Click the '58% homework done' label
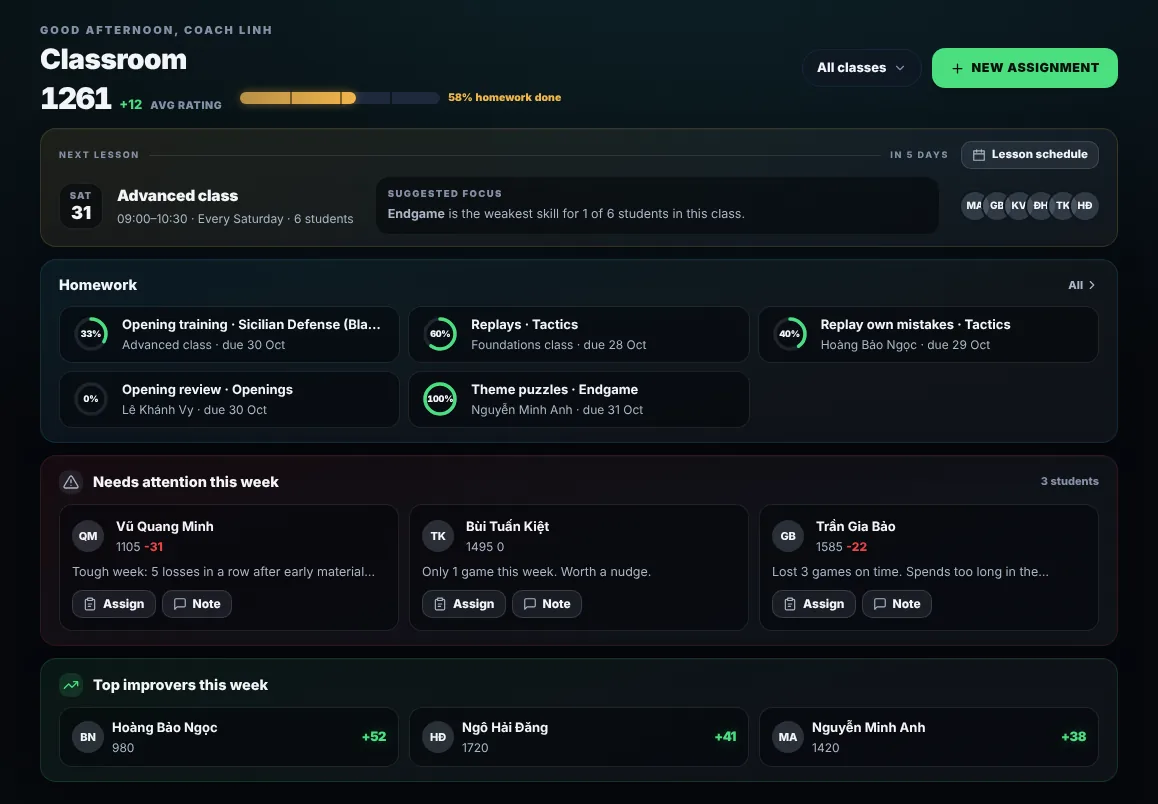The image size is (1158, 804). click(504, 97)
